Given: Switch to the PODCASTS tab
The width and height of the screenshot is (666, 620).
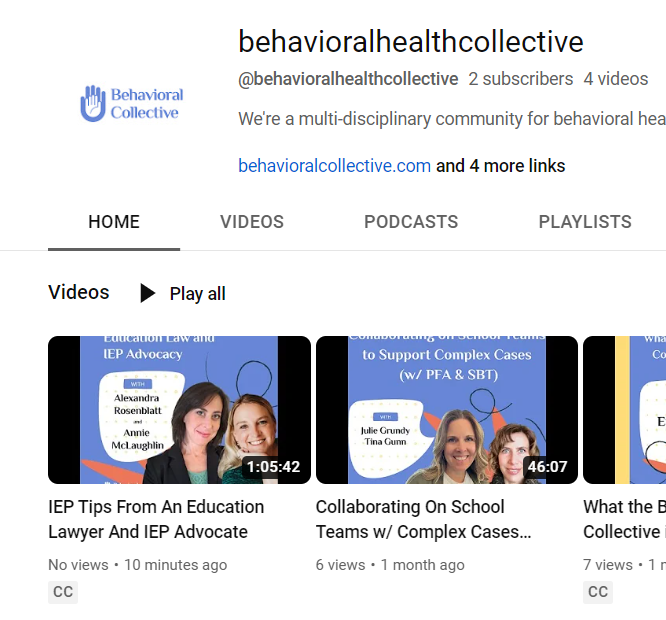Looking at the screenshot, I should coord(411,222).
